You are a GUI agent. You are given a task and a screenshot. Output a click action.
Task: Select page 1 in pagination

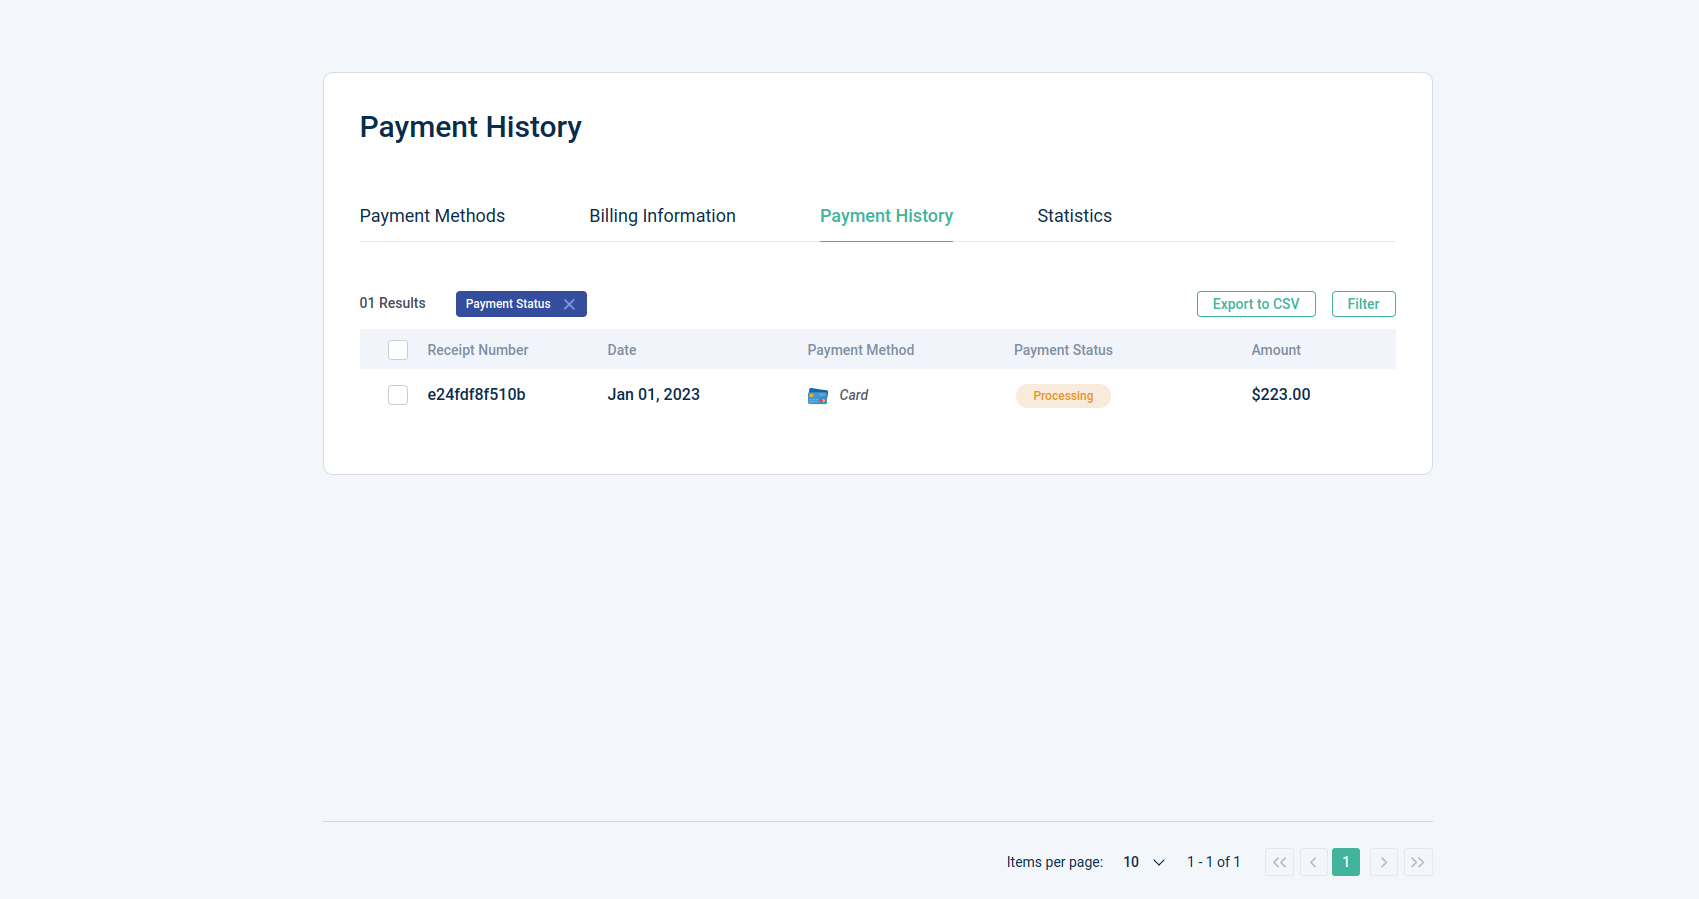1346,862
